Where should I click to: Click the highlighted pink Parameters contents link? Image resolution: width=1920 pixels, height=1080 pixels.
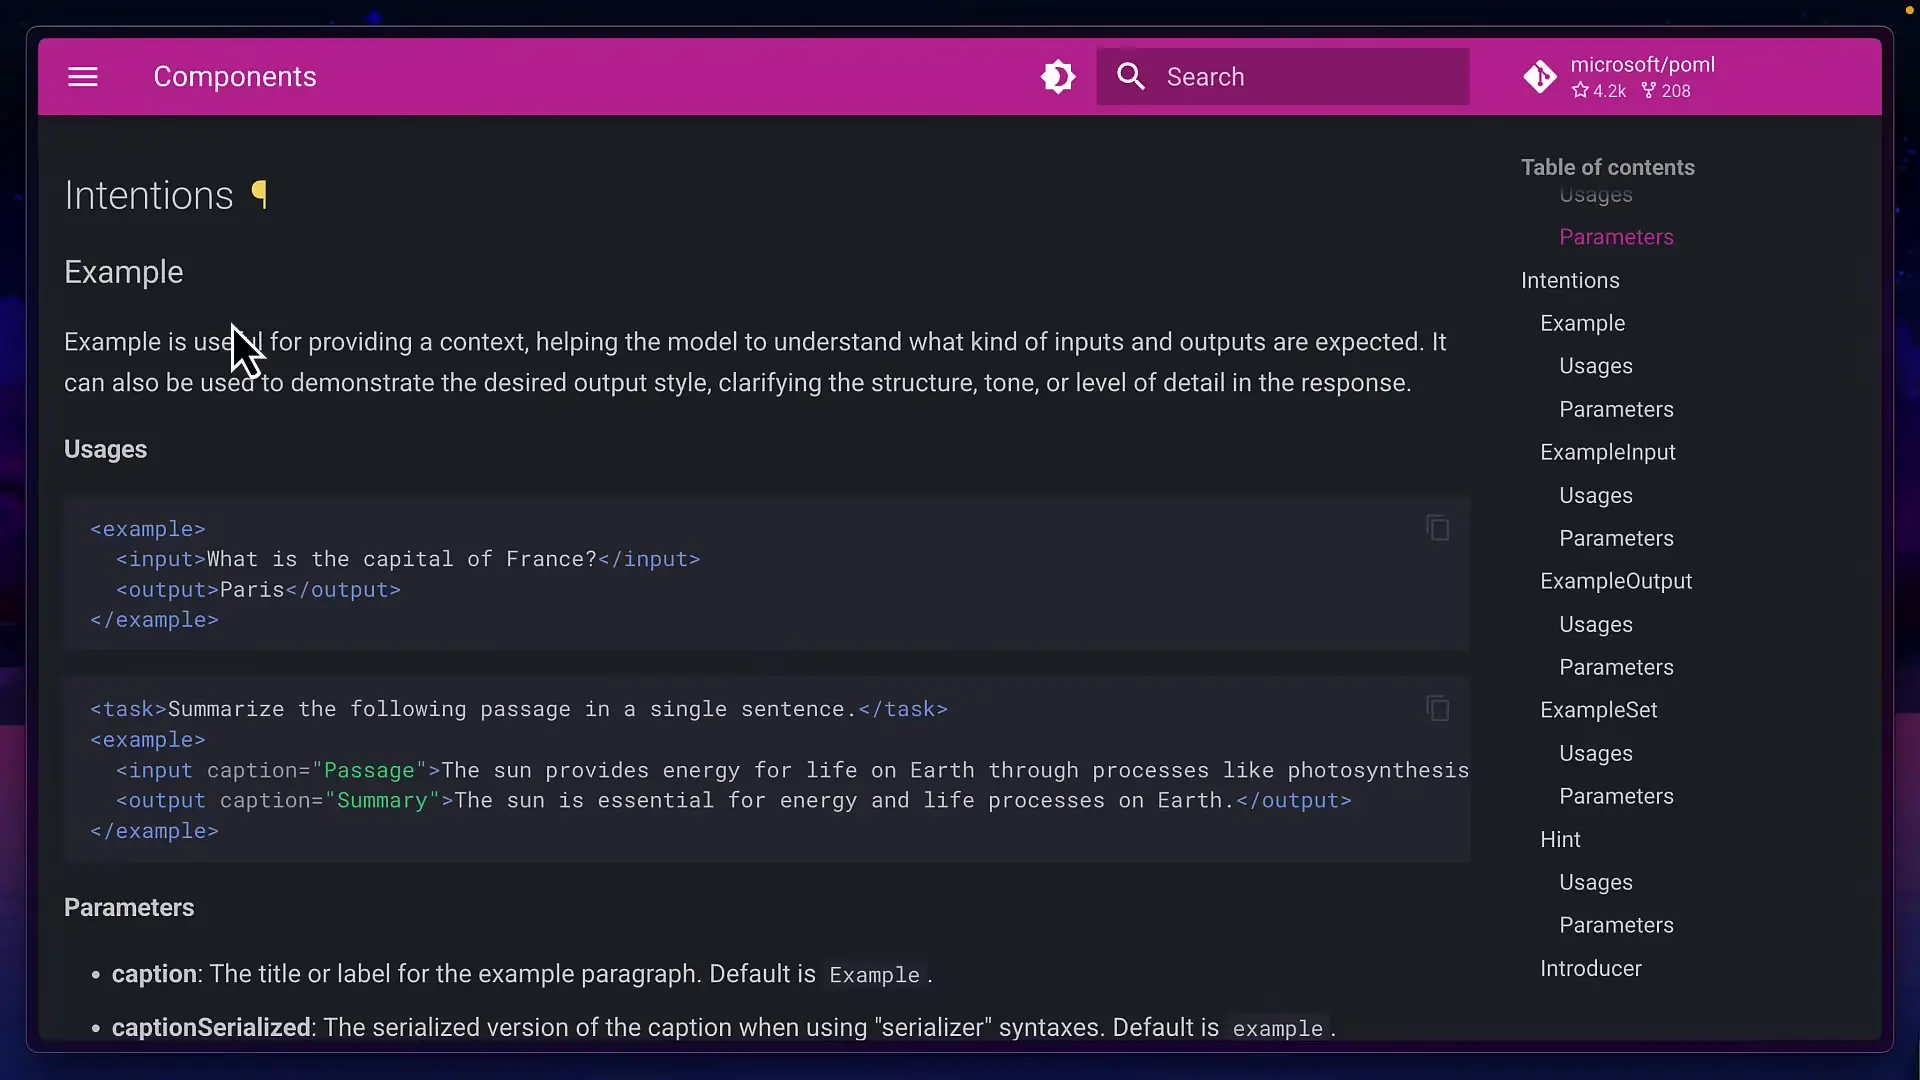pos(1616,238)
